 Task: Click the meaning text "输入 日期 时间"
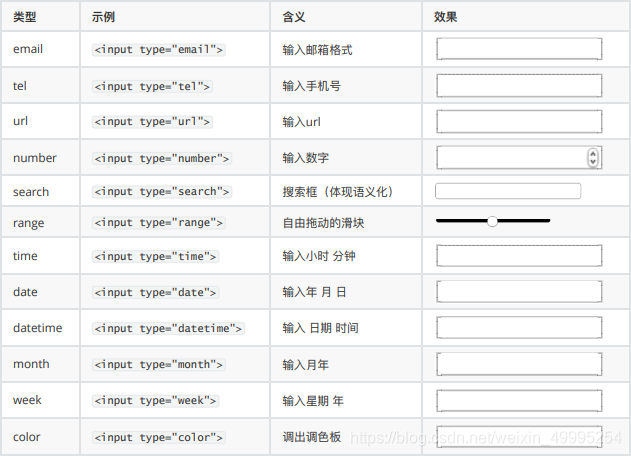(320, 328)
